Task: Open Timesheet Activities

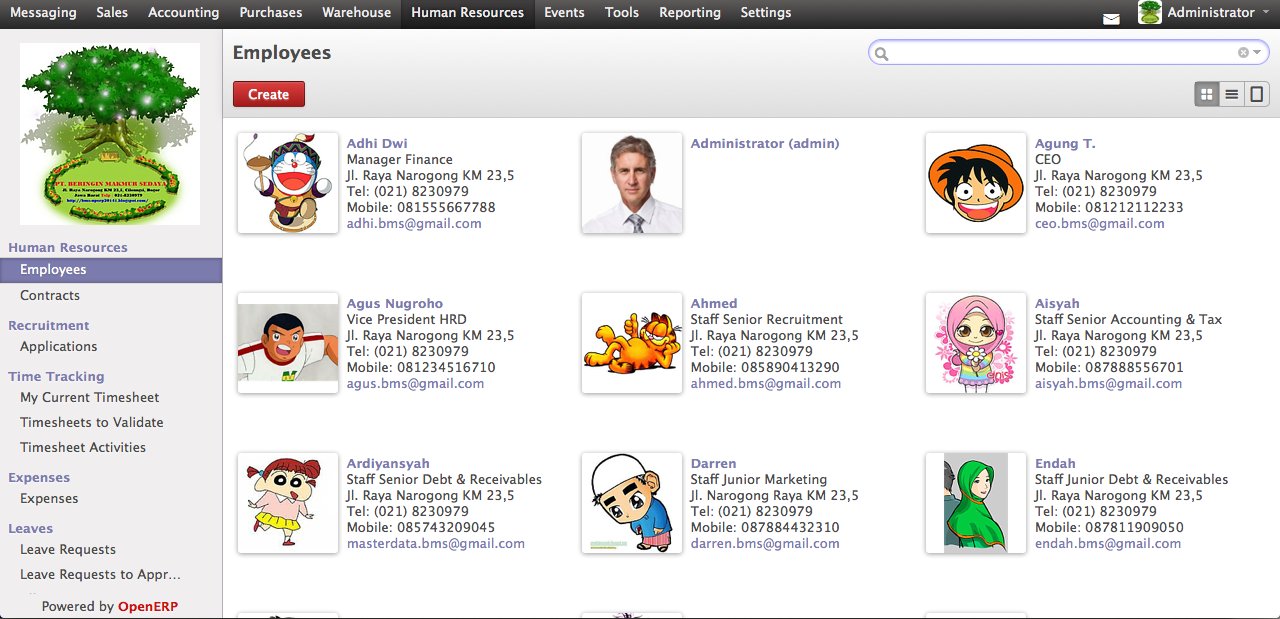Action: pos(83,447)
